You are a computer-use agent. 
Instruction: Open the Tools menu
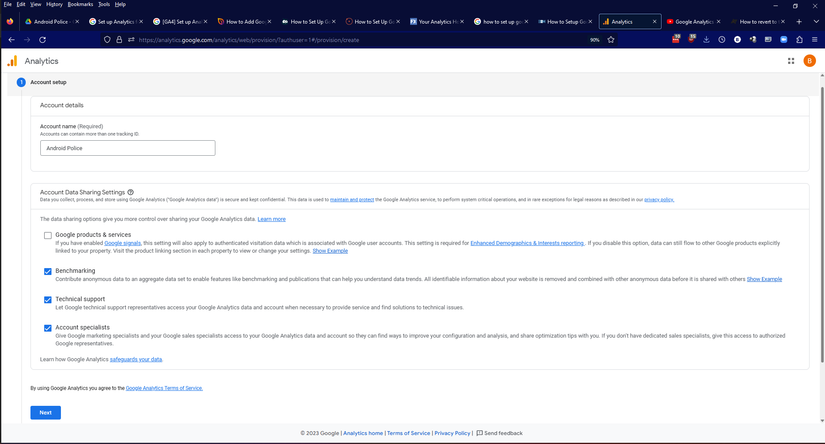104,4
